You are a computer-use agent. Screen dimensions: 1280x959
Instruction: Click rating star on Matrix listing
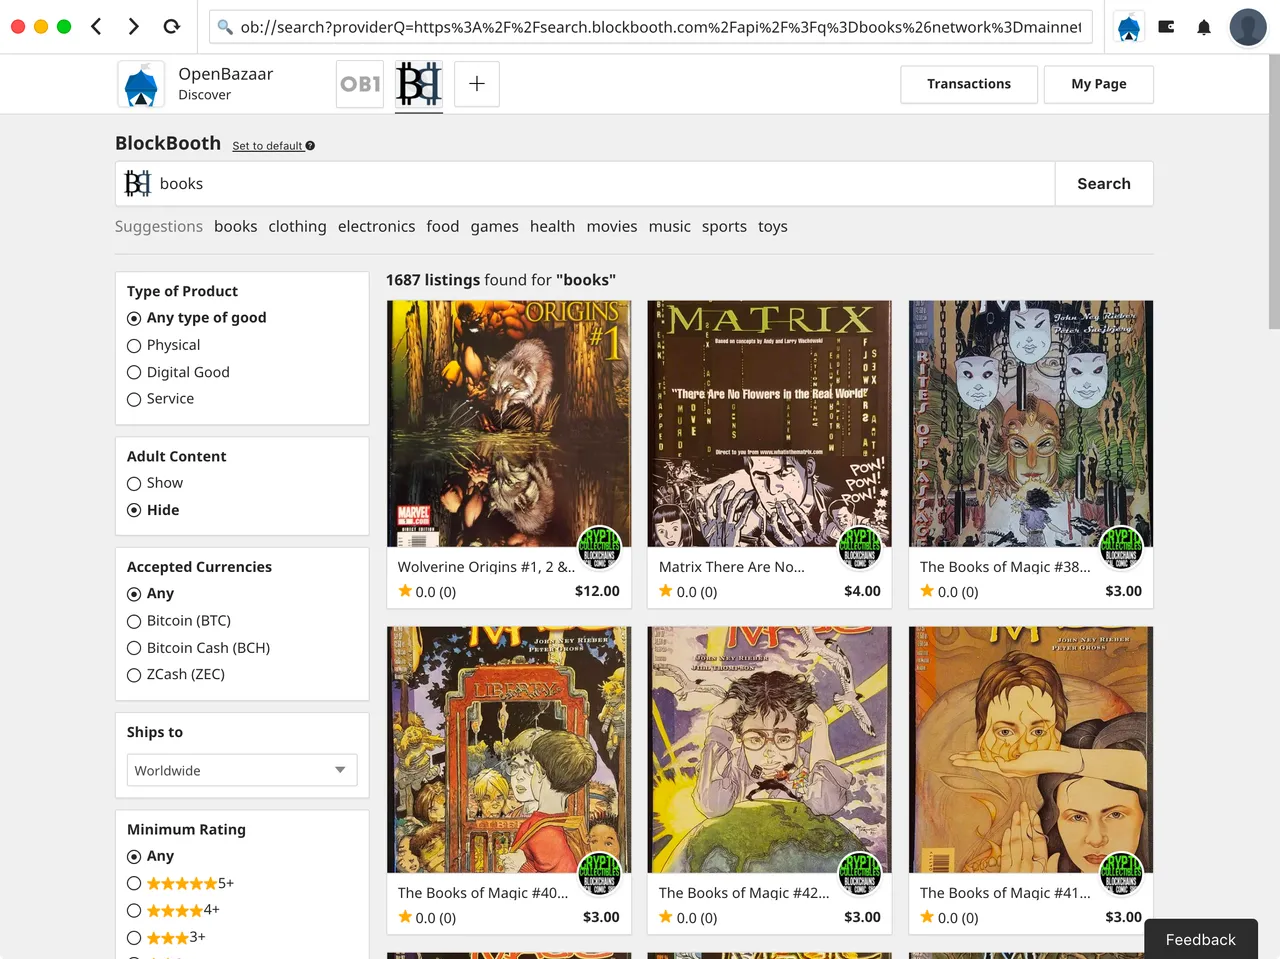click(x=666, y=591)
